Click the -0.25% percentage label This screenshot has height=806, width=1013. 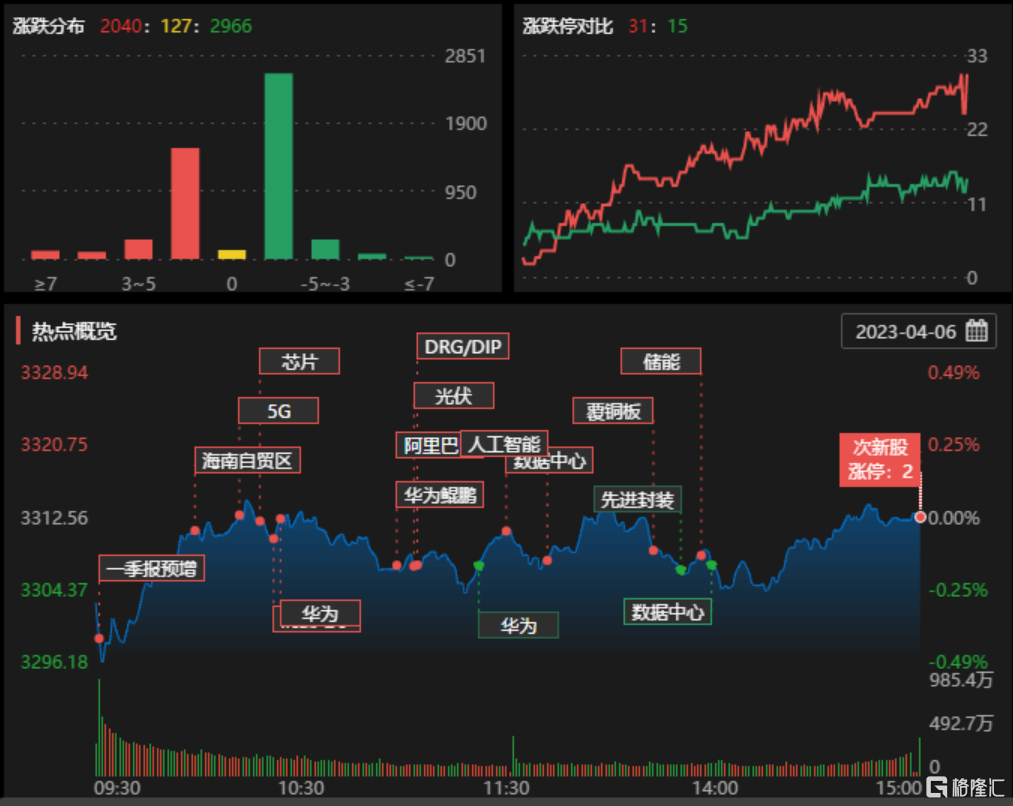coord(958,590)
